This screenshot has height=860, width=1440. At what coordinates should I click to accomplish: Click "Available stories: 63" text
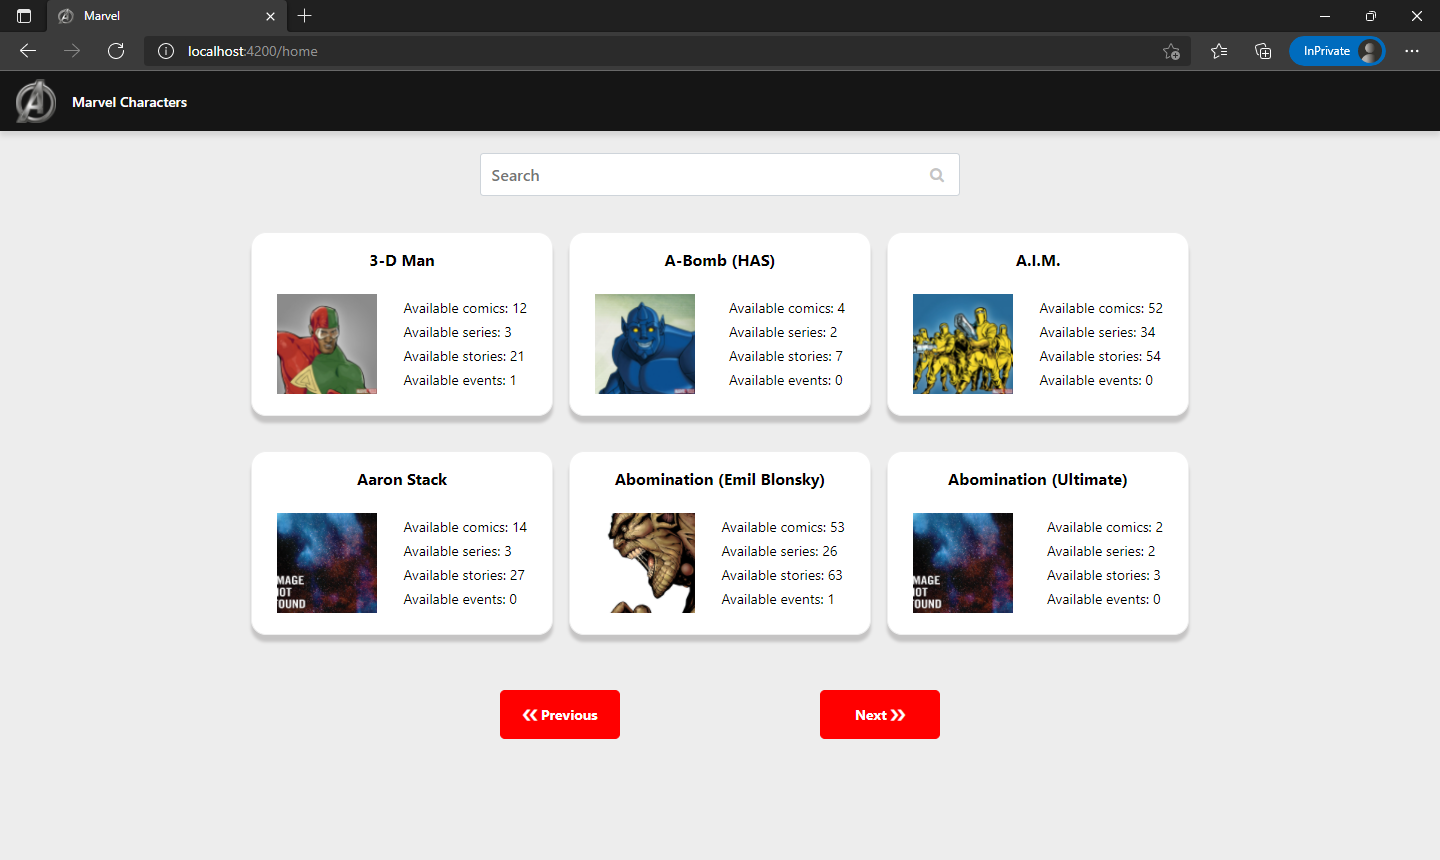pos(782,575)
